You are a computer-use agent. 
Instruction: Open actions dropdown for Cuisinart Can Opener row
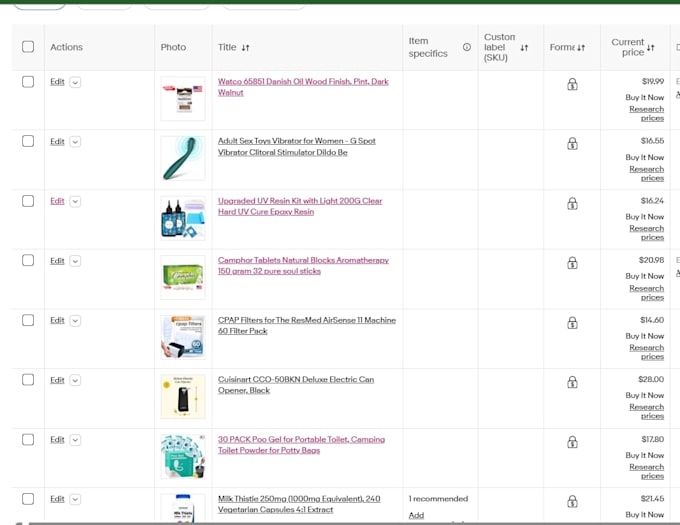point(75,380)
